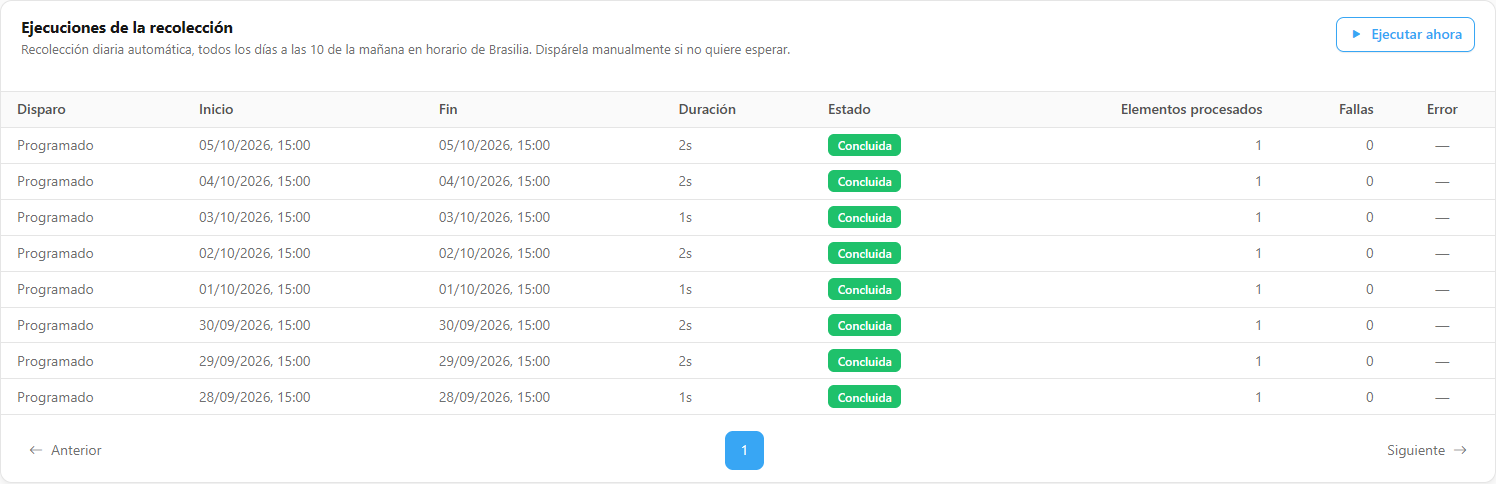
Task: Click the Duración column header
Action: (x=707, y=109)
